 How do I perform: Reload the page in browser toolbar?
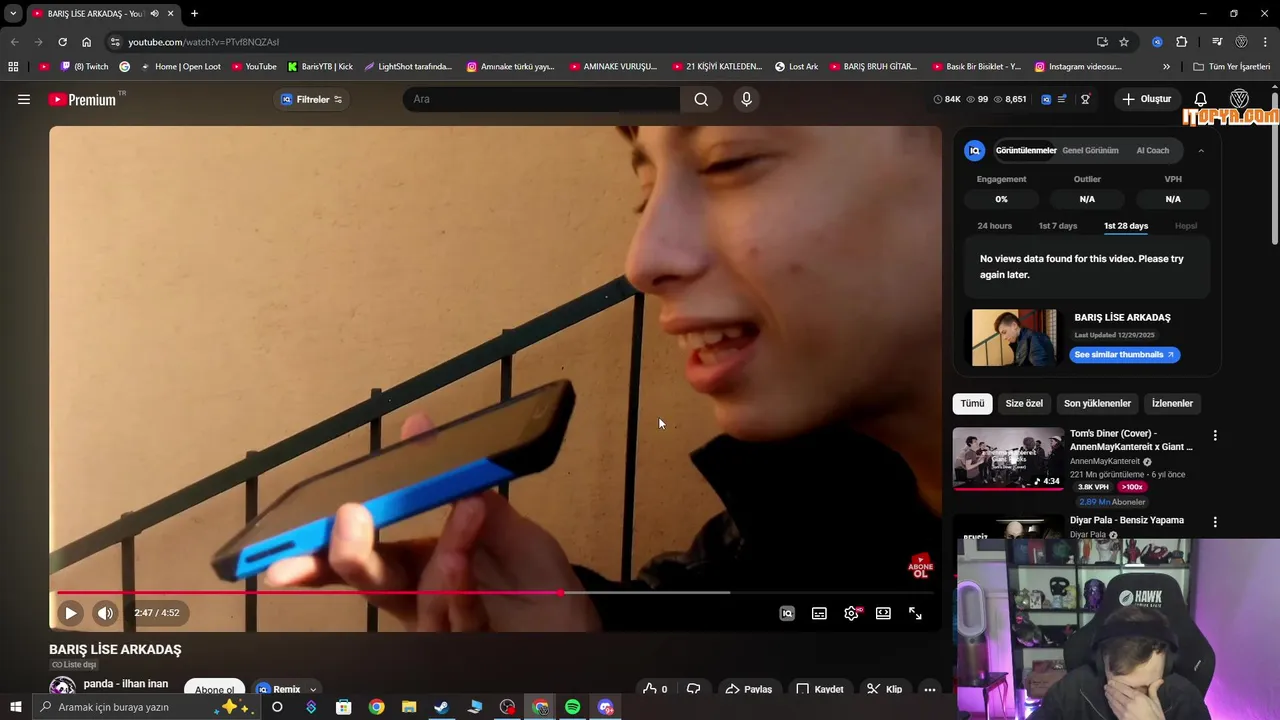(x=62, y=42)
